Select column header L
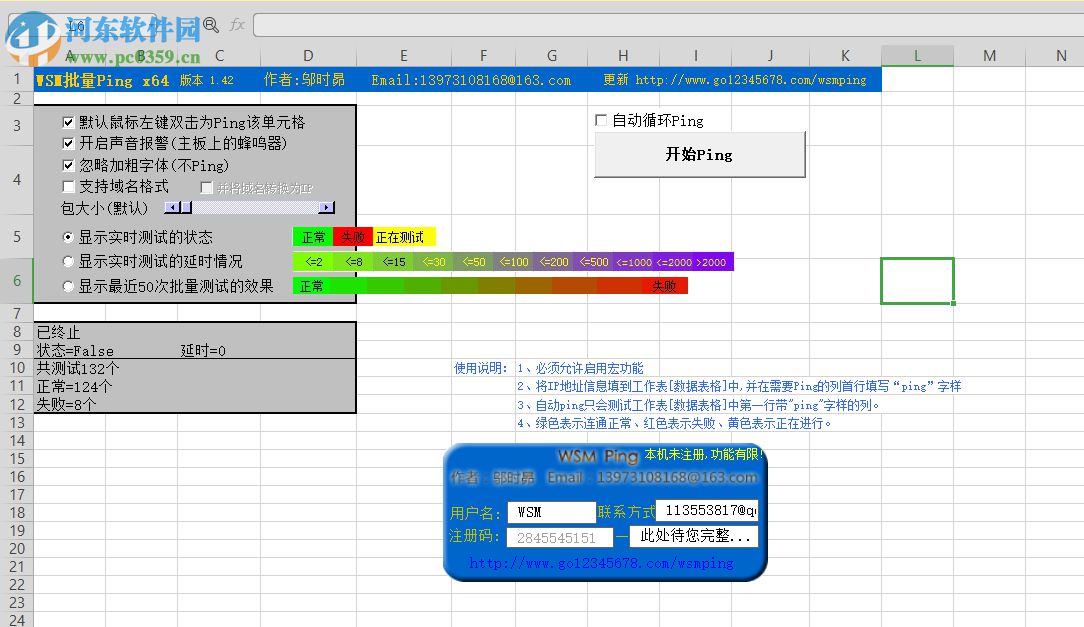 [x=918, y=55]
